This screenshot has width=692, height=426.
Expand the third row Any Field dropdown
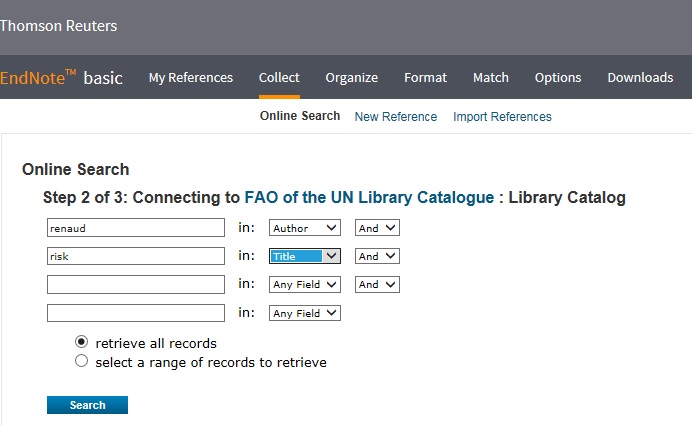305,285
